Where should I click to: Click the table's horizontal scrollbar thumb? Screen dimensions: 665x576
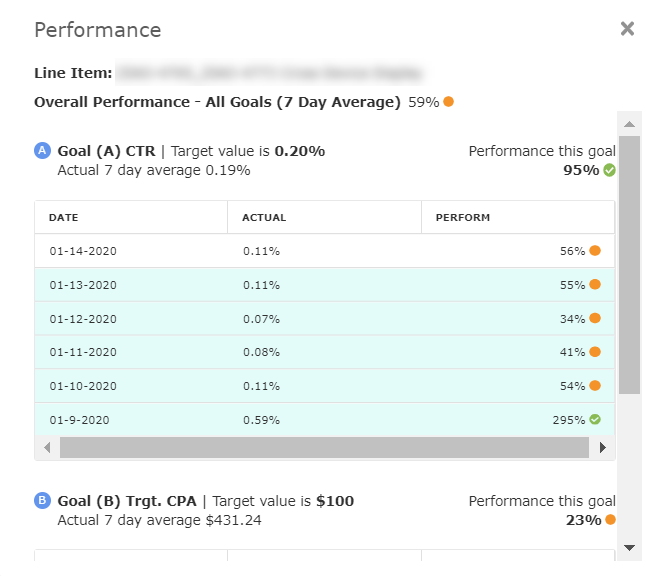tap(323, 447)
